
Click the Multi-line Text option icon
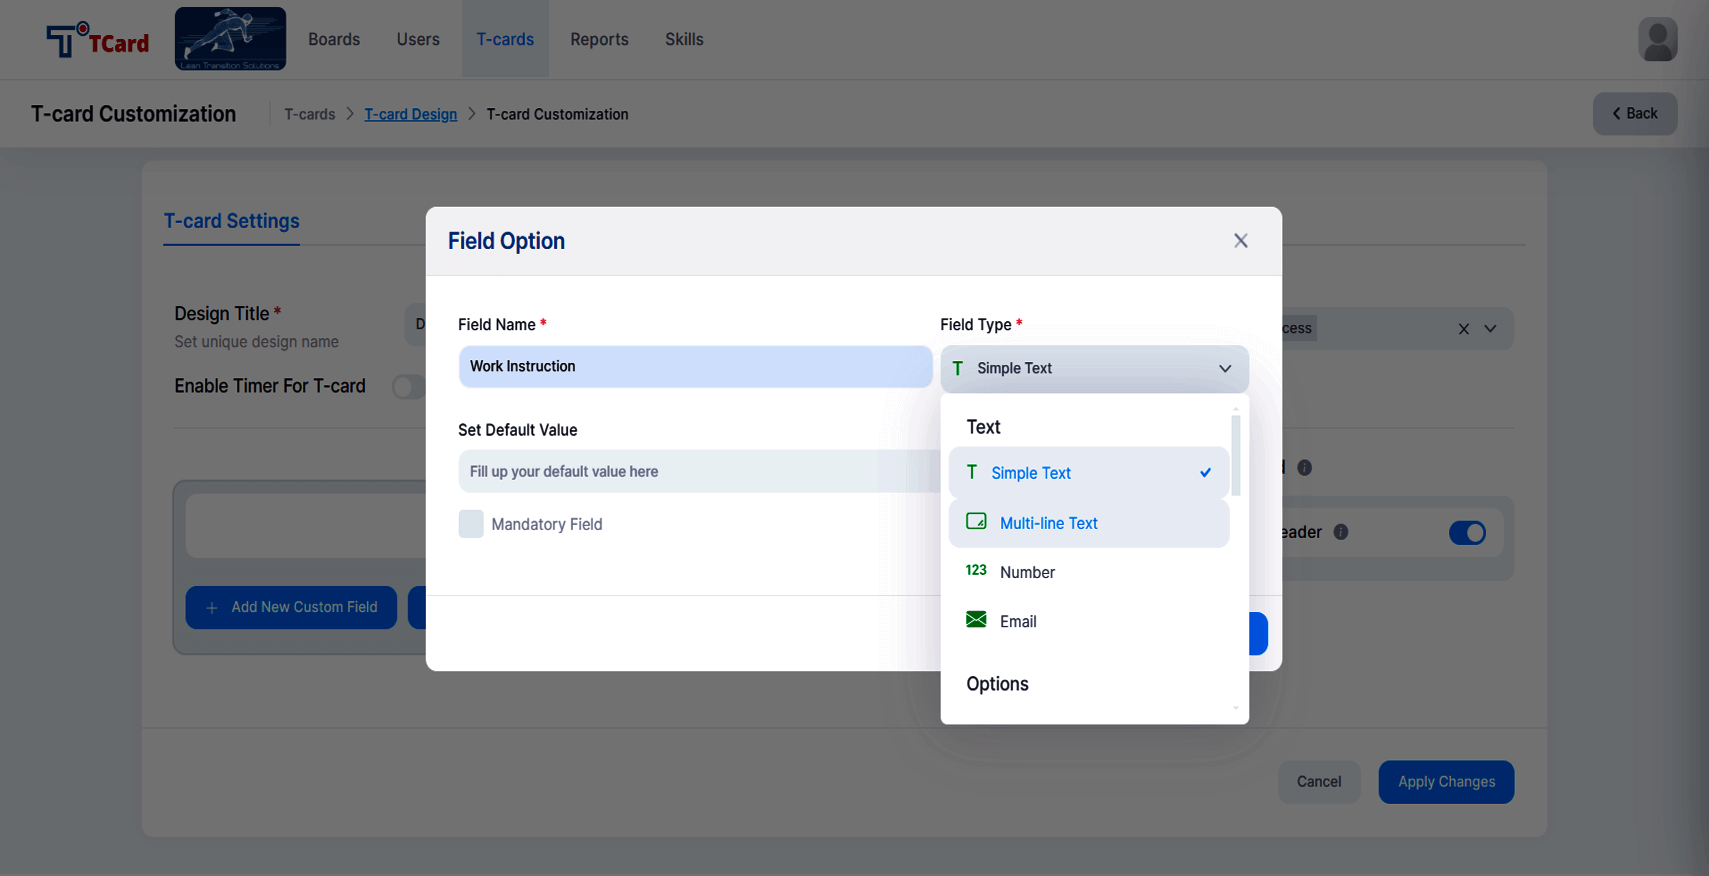pos(976,522)
